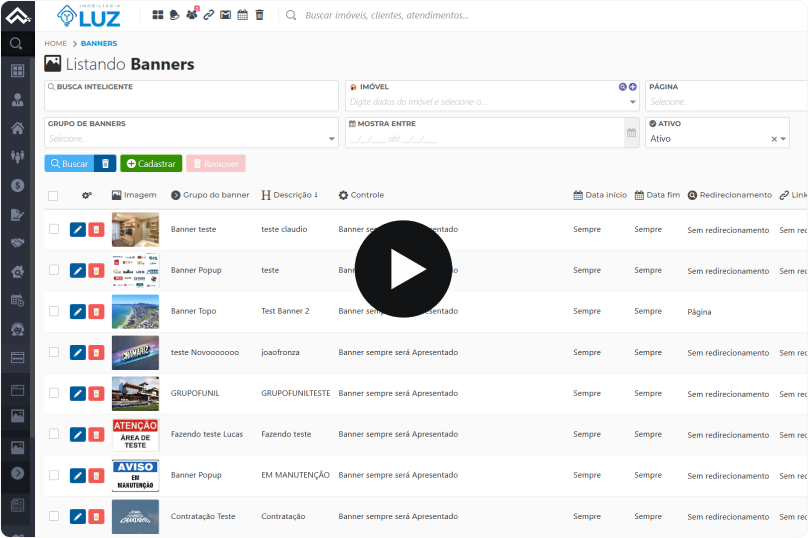Click the chain link icon in top toolbar
The image size is (808, 538).
208,15
